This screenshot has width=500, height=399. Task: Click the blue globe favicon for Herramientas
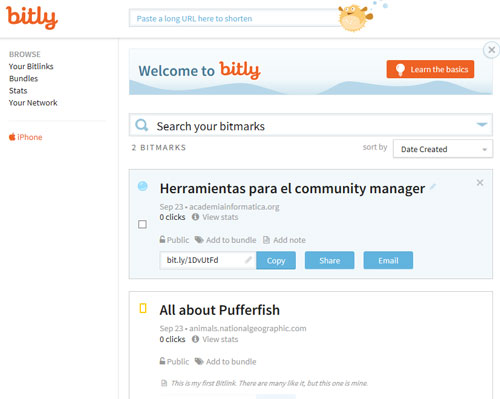click(x=143, y=186)
